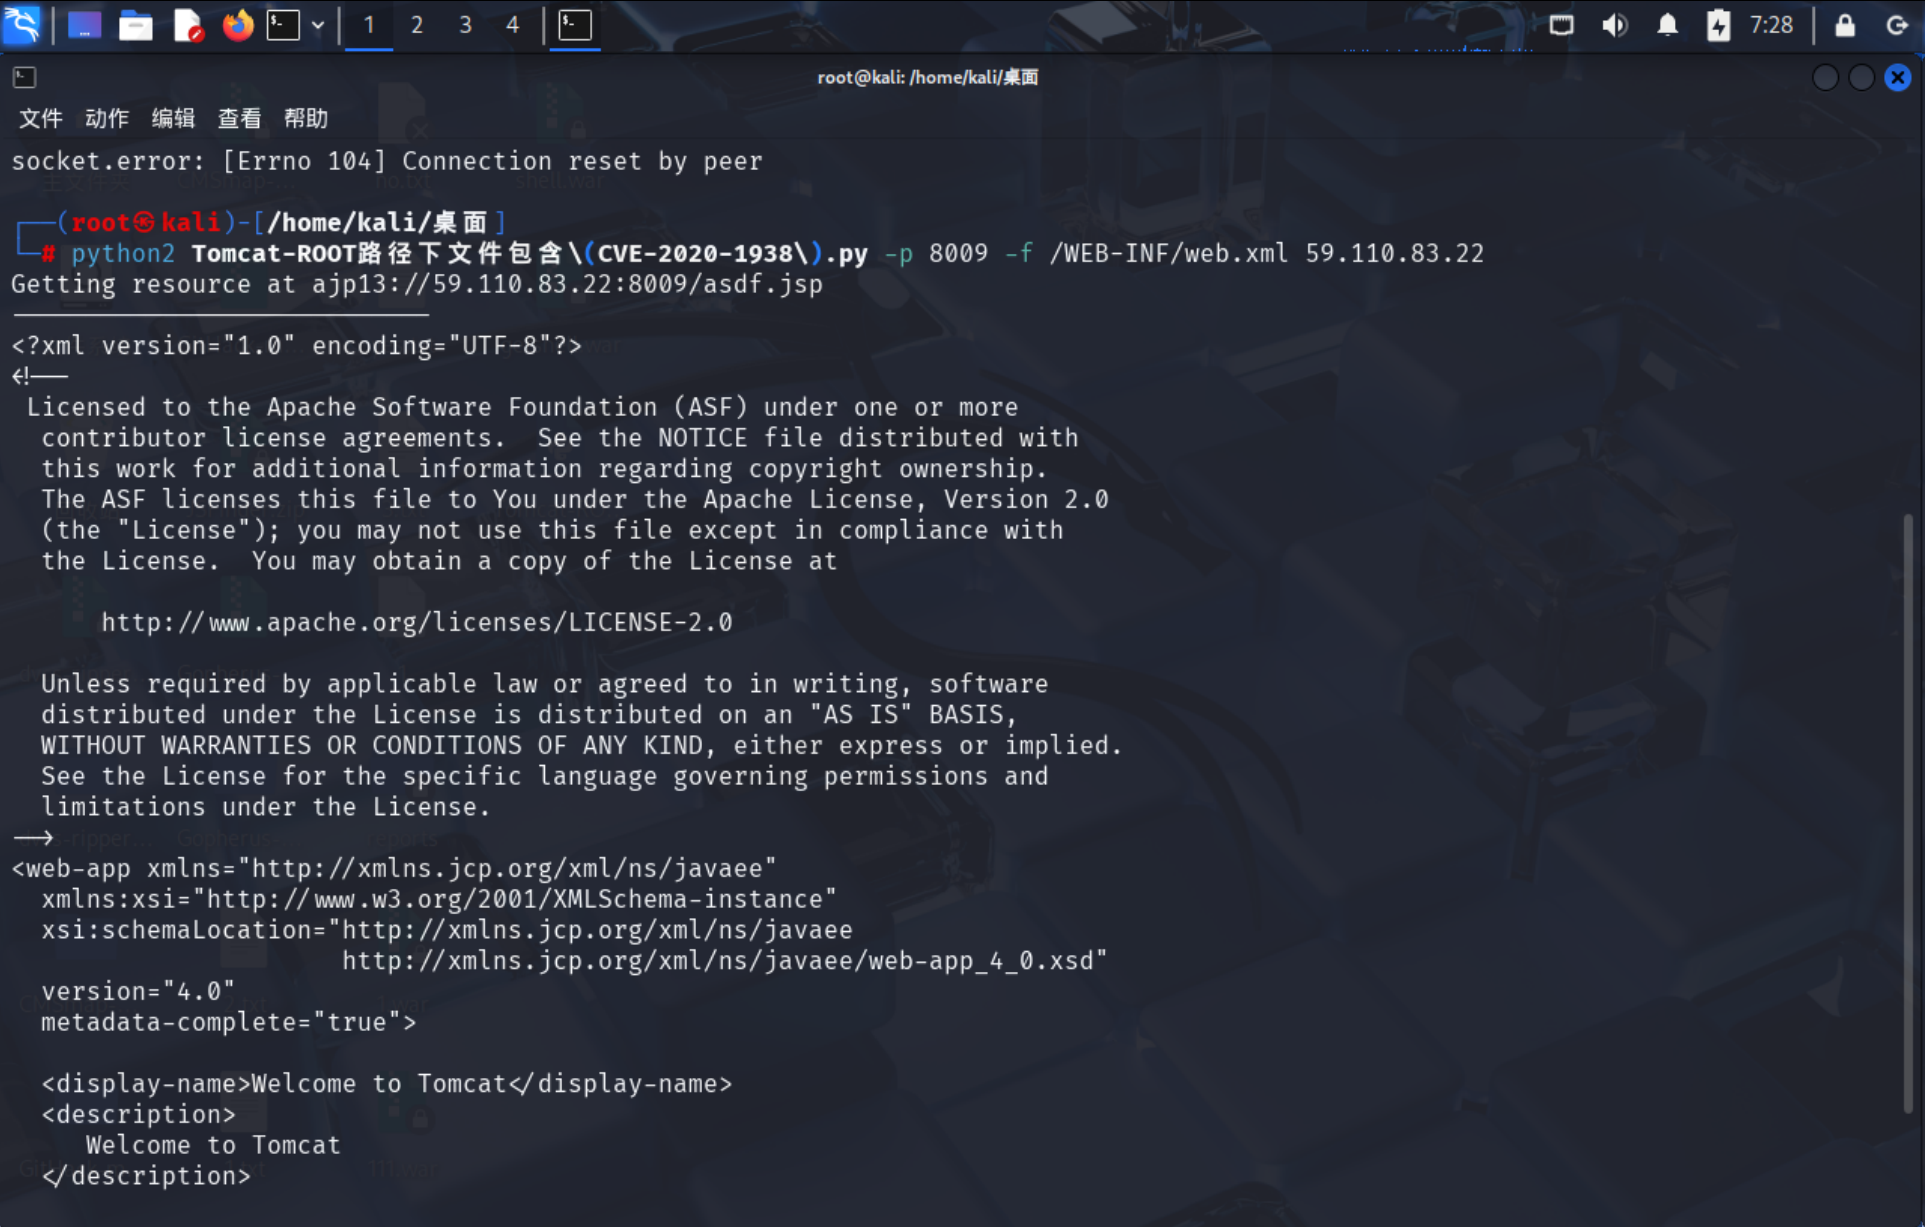Image resolution: width=1925 pixels, height=1227 pixels.
Task: Switch to workspace 4
Action: pos(513,25)
